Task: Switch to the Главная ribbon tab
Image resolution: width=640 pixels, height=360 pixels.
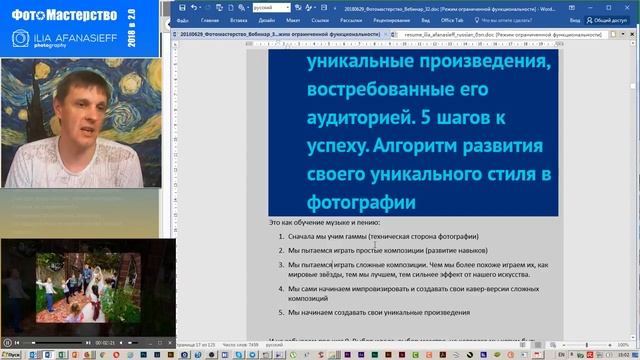Action: coord(210,20)
